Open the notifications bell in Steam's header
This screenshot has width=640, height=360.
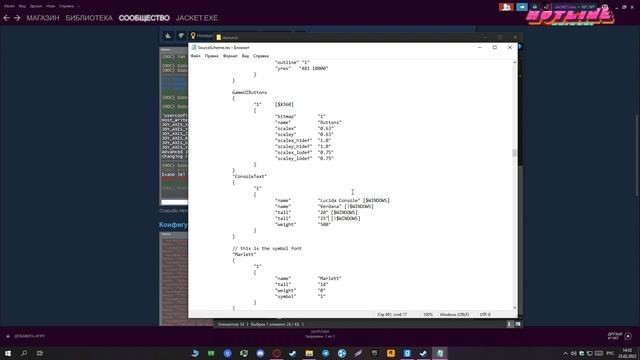pyautogui.click(x=535, y=7)
